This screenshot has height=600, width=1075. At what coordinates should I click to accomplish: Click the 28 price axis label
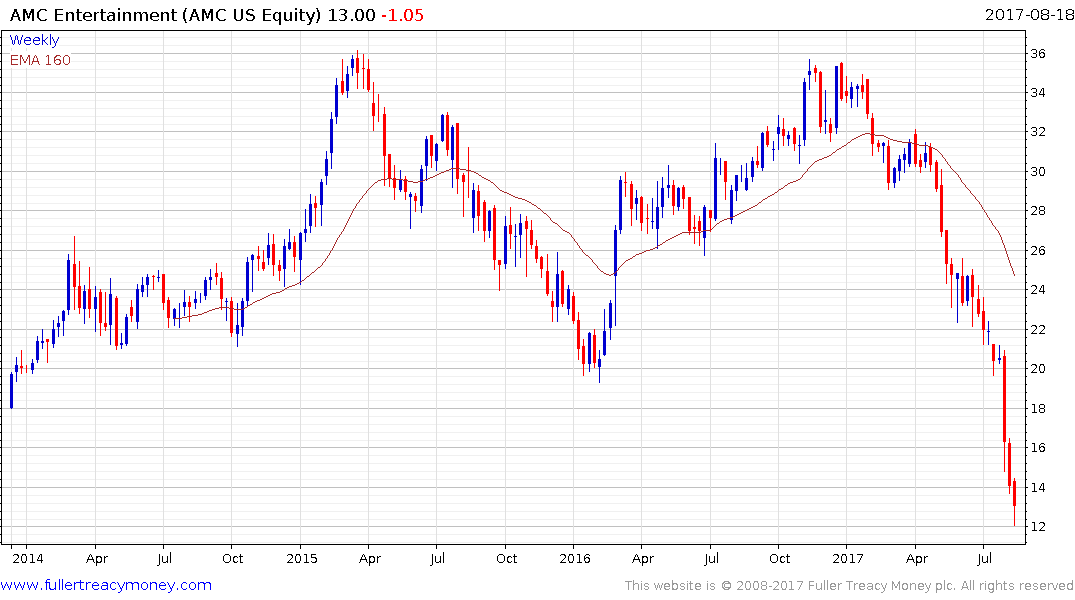[x=1038, y=211]
